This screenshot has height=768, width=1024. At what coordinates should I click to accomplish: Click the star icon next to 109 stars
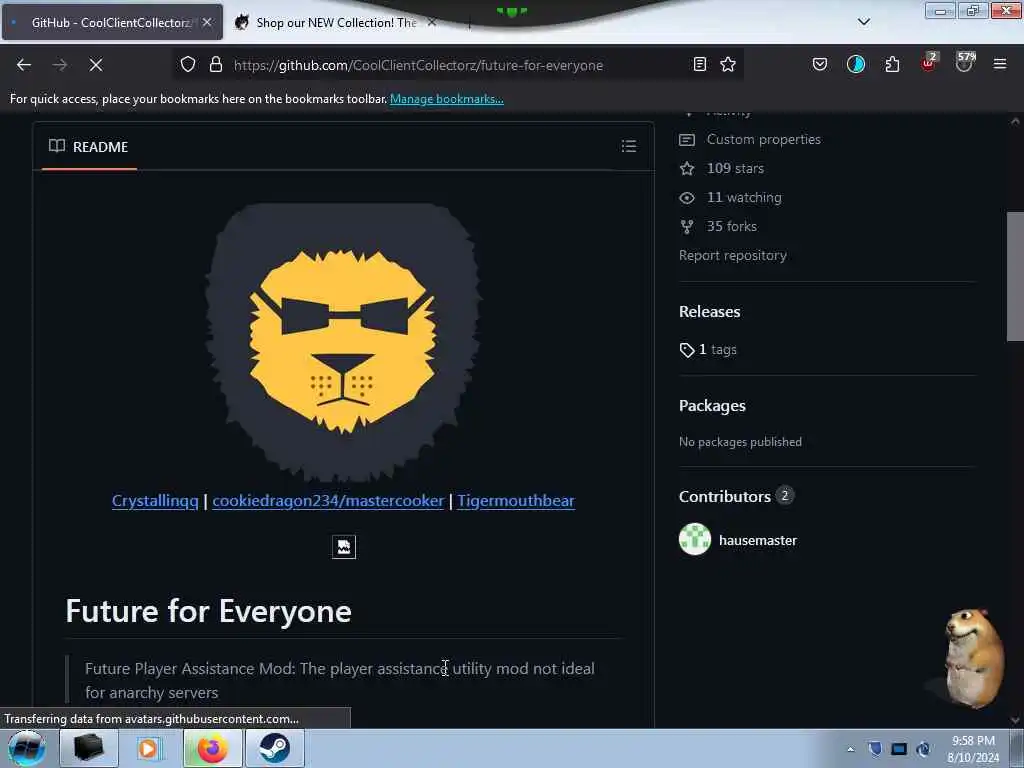687,168
